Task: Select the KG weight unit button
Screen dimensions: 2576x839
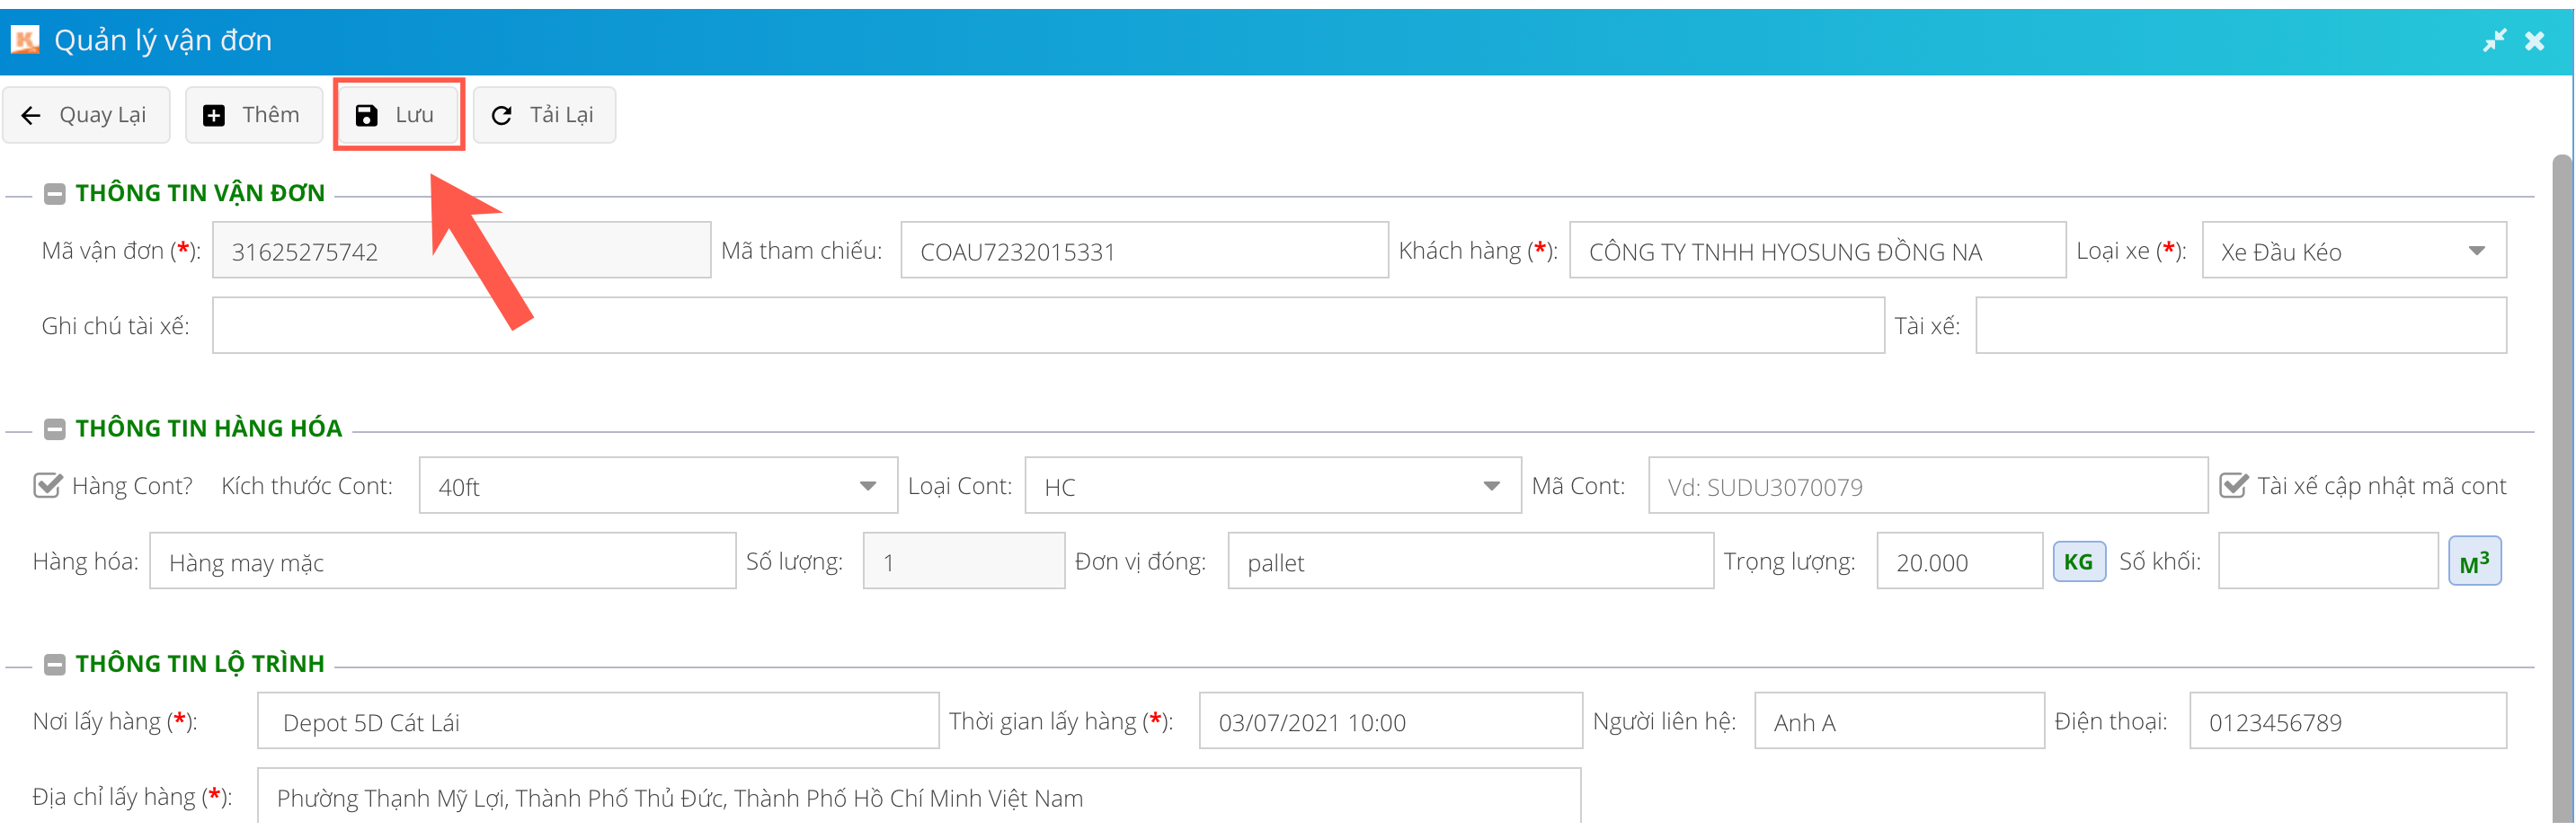Action: pos(2078,562)
